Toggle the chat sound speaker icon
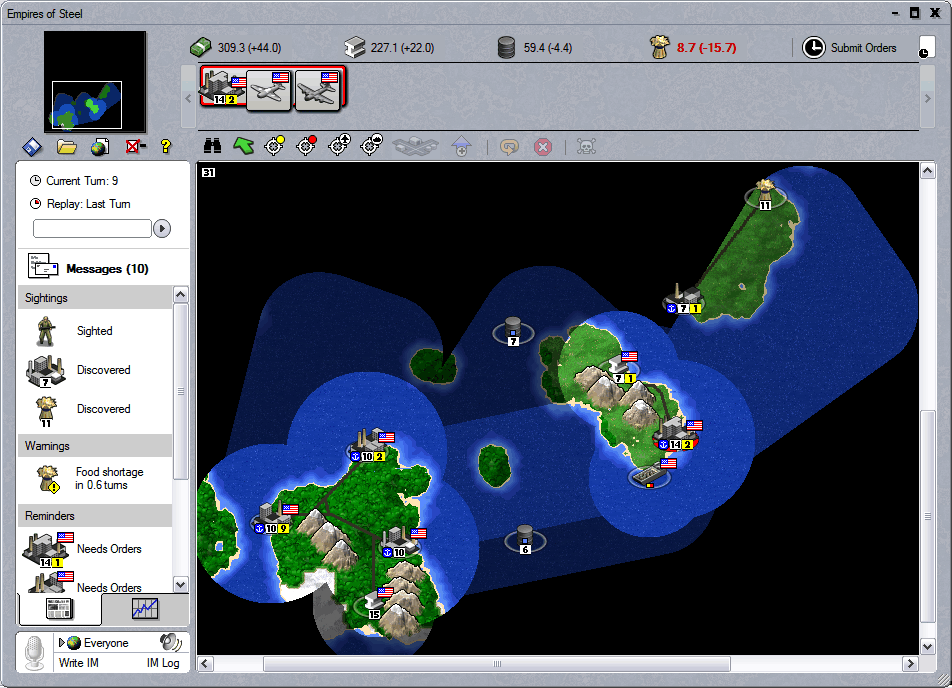Viewport: 952px width, 688px height. [170, 642]
